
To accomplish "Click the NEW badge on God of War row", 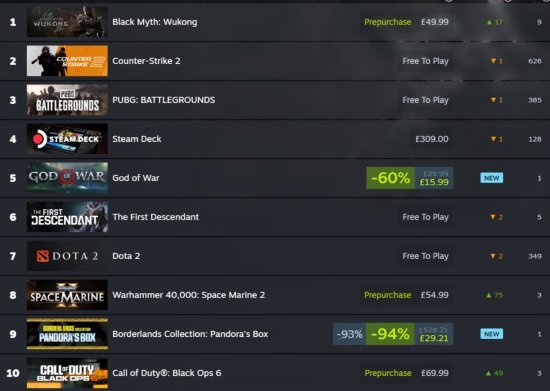I will point(491,178).
